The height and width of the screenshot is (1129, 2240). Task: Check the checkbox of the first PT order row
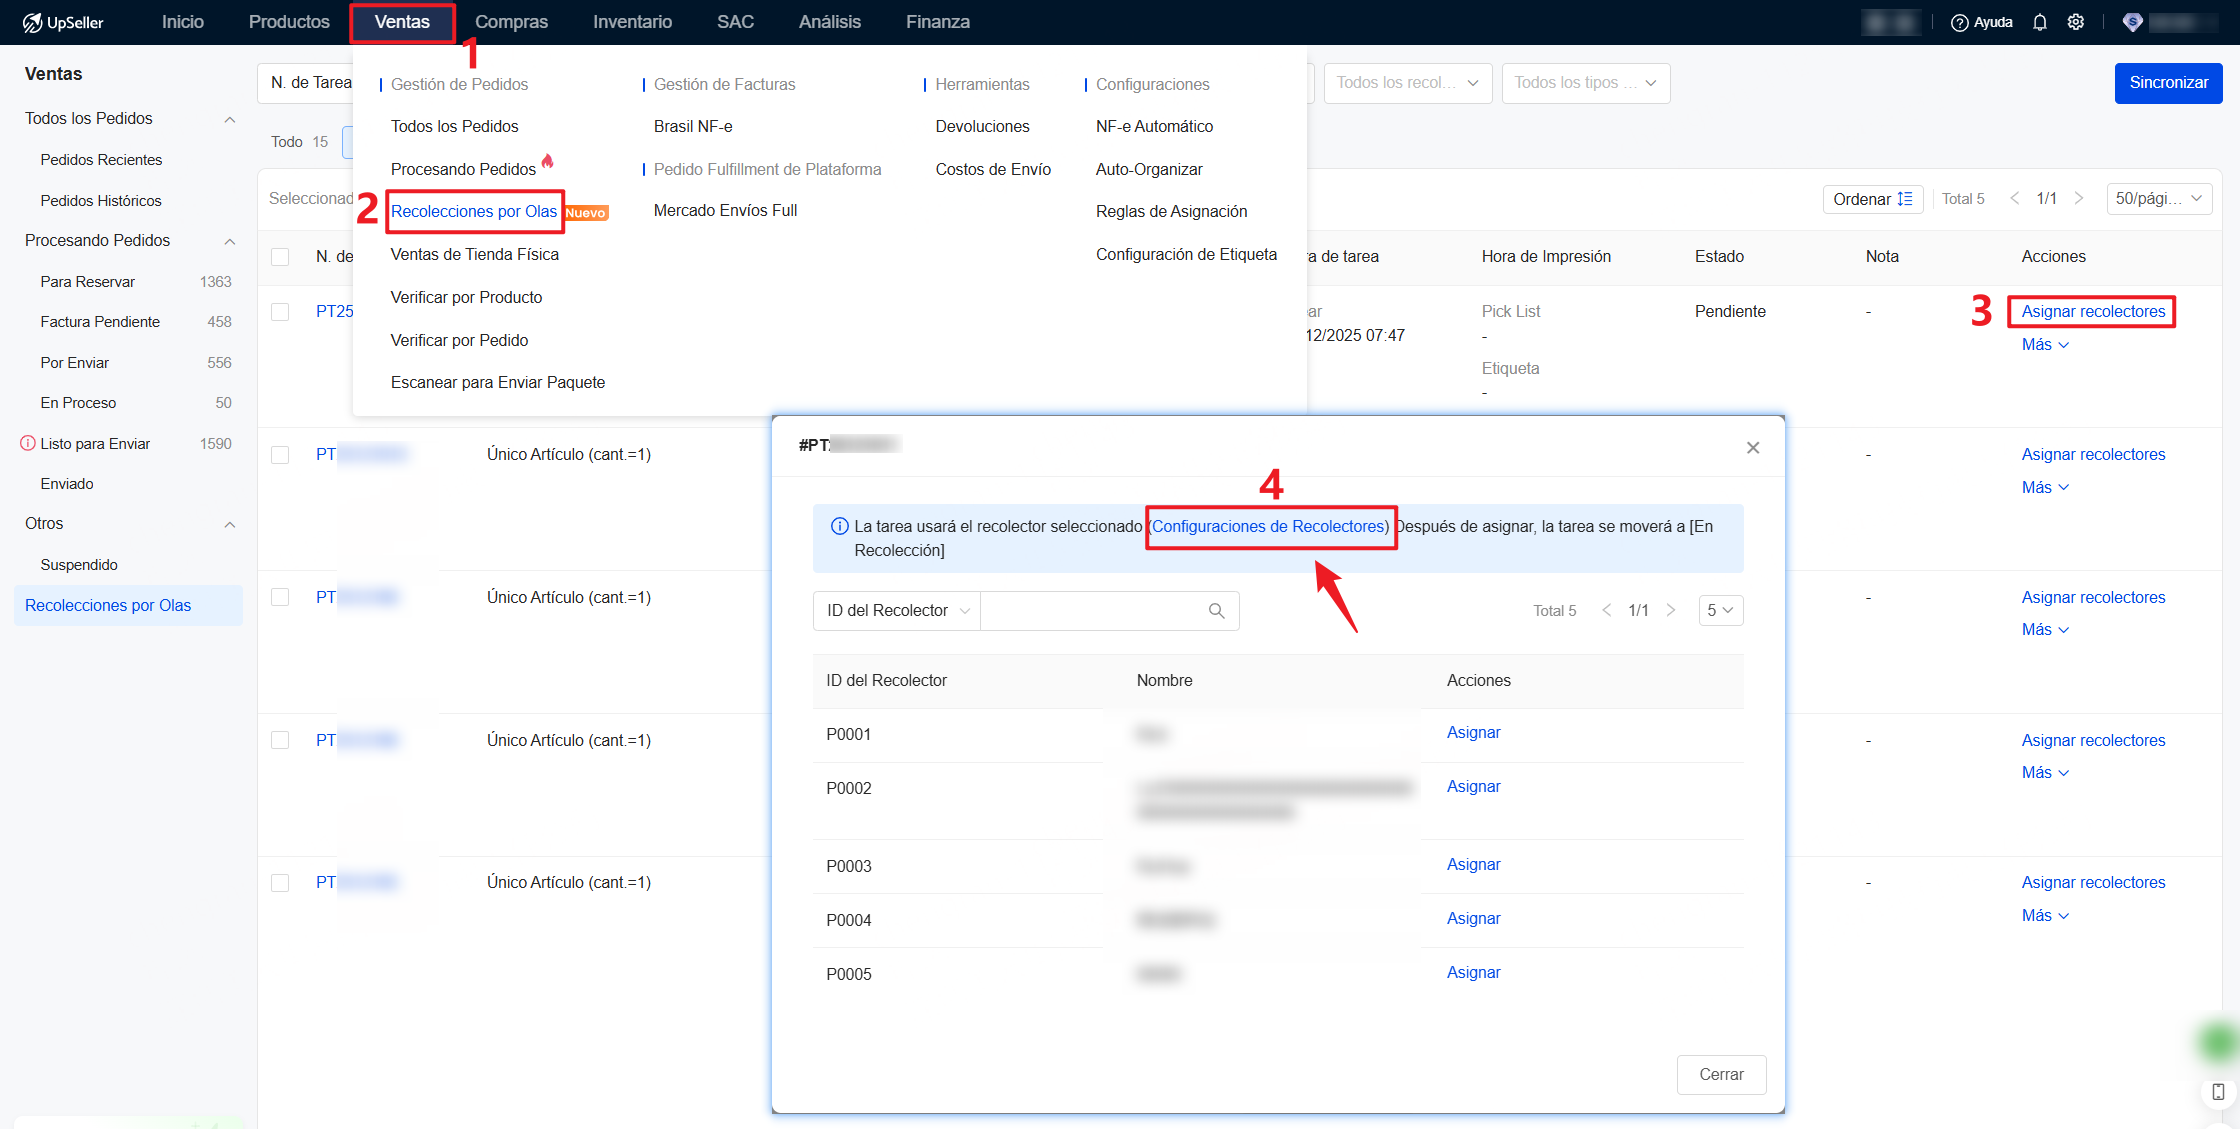[281, 311]
